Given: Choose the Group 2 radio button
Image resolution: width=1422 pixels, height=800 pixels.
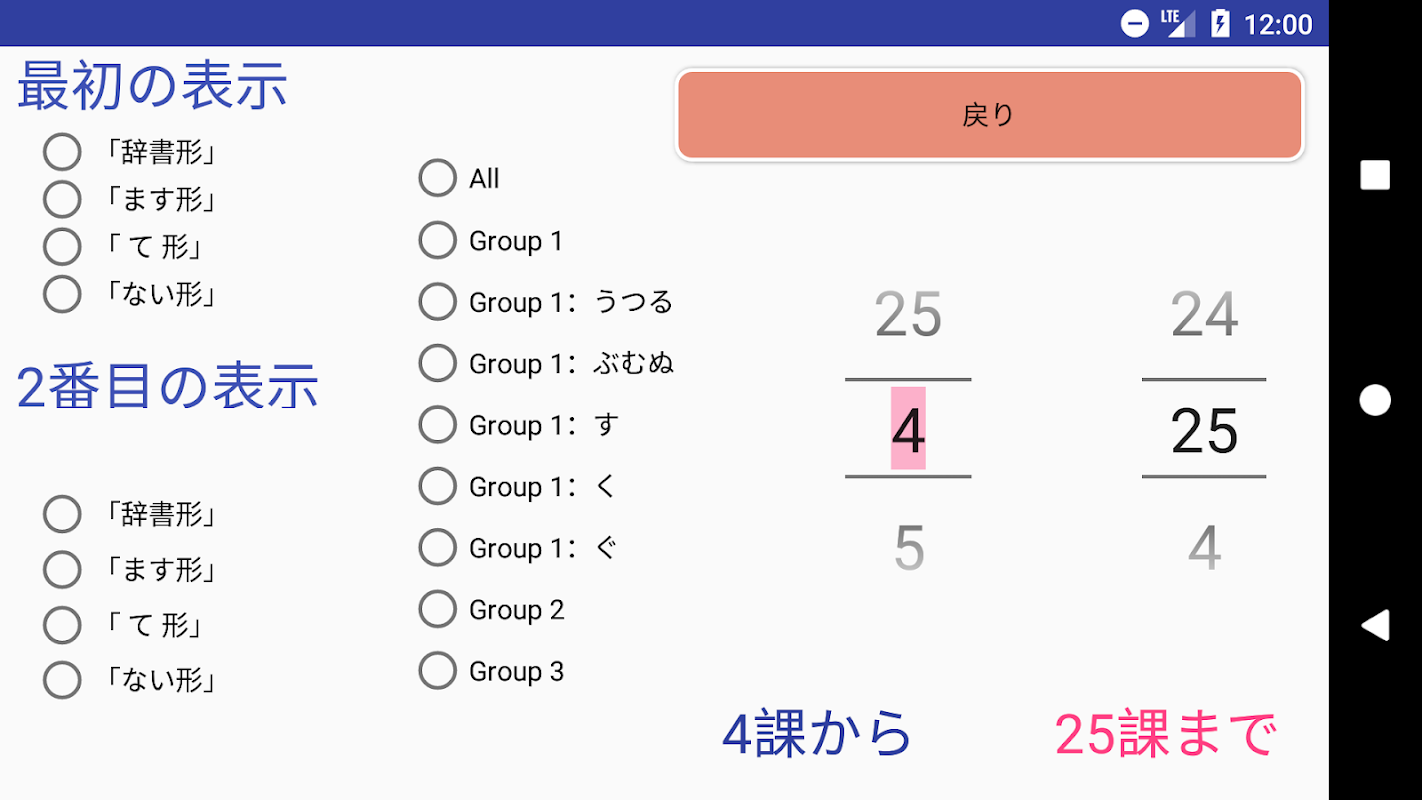Looking at the screenshot, I should point(438,609).
